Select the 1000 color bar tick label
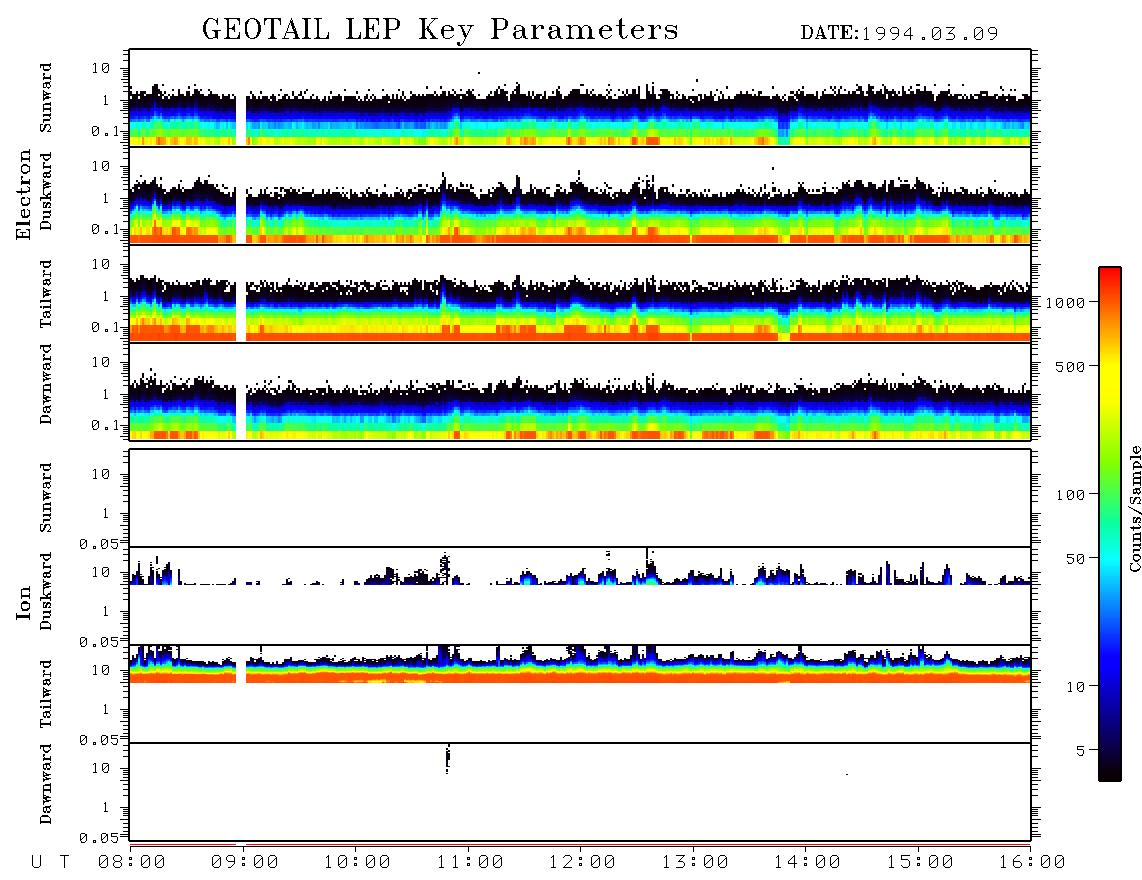Image resolution: width=1142 pixels, height=880 pixels. point(1065,303)
